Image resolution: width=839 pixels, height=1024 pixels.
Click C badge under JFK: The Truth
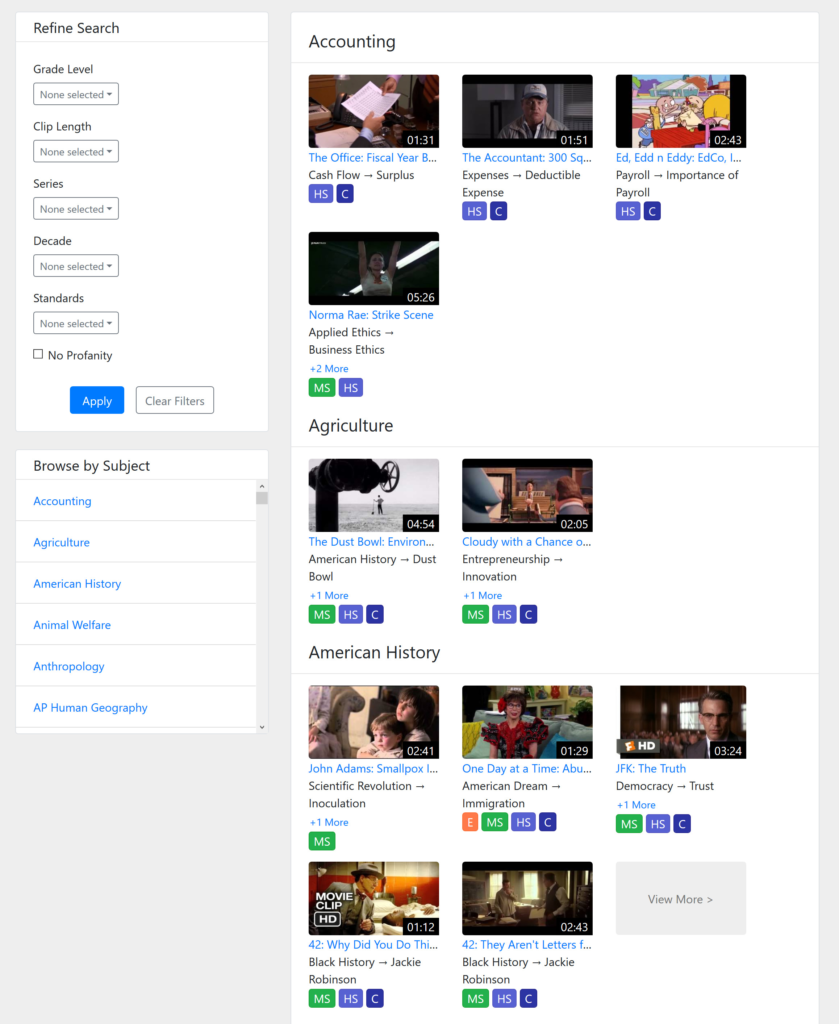(682, 824)
